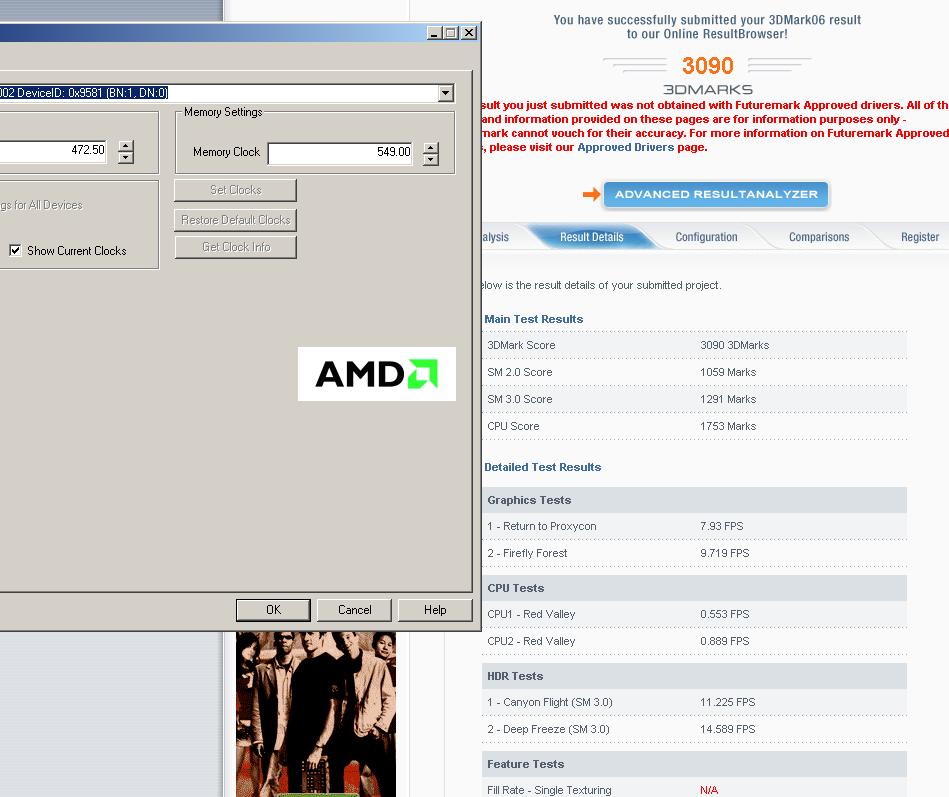Image resolution: width=949 pixels, height=797 pixels.
Task: Increase the 472.50 clock with up spinner
Action: (126, 146)
